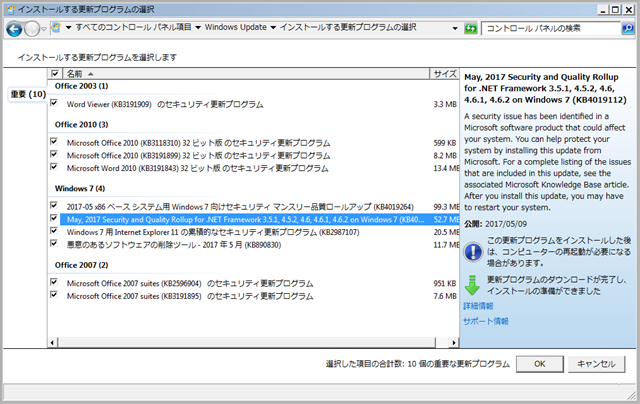Image resolution: width=640 pixels, height=404 pixels.
Task: Click the 599 KB size value
Action: tap(445, 143)
